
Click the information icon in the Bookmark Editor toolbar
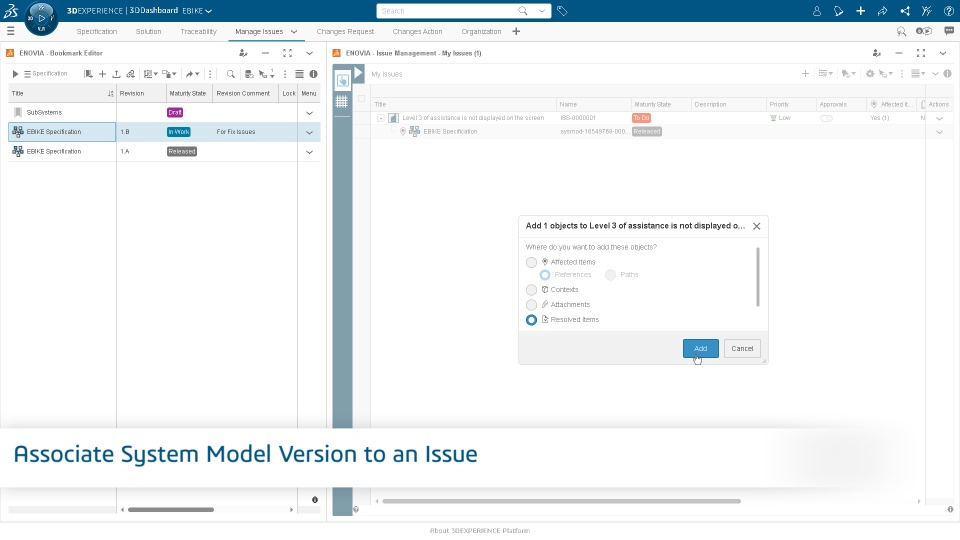tap(313, 74)
